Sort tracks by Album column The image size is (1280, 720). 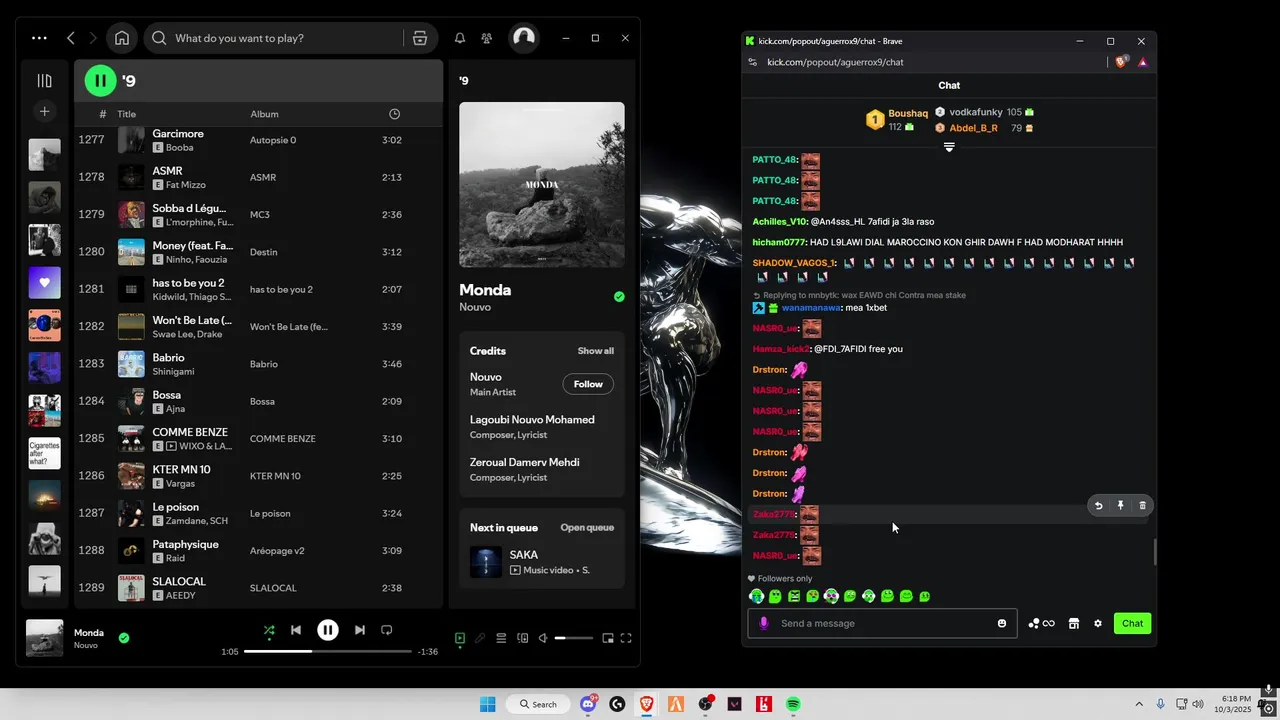pos(264,114)
